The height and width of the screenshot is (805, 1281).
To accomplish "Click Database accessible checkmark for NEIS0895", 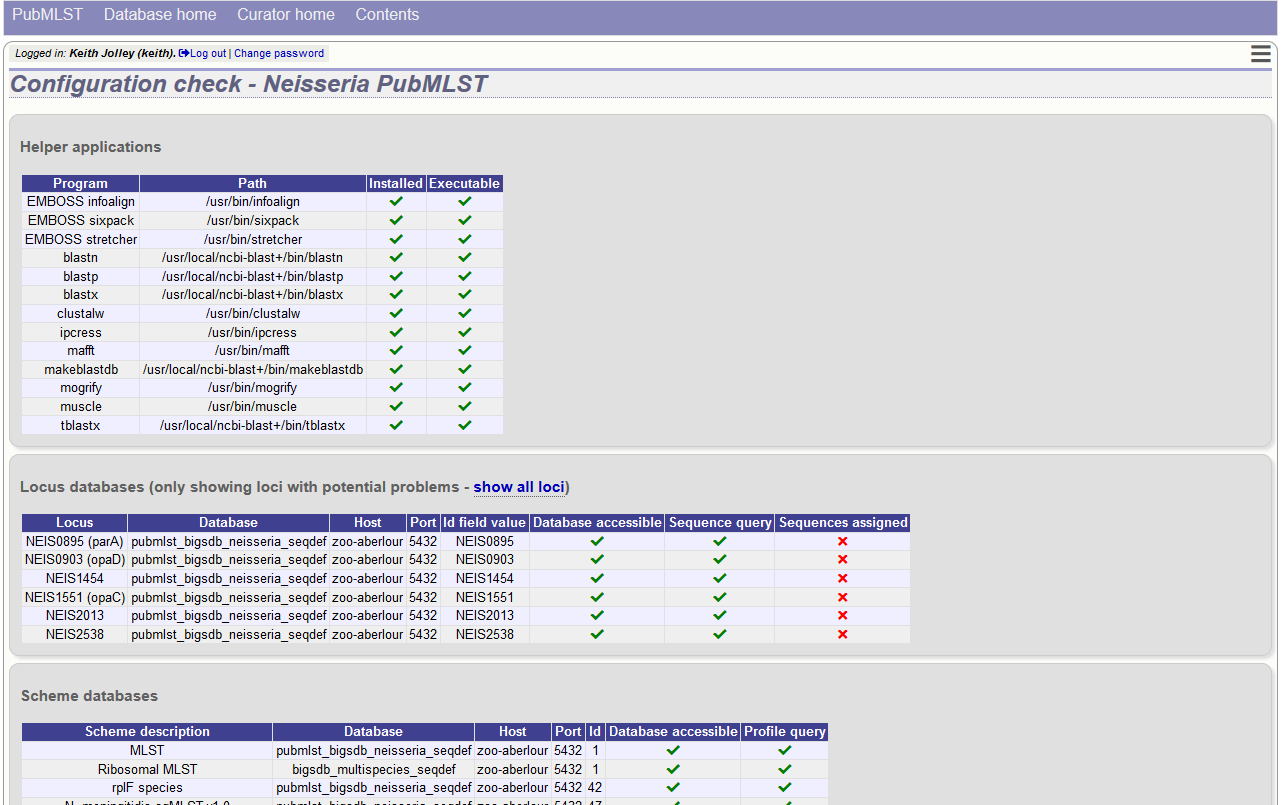I will click(597, 541).
